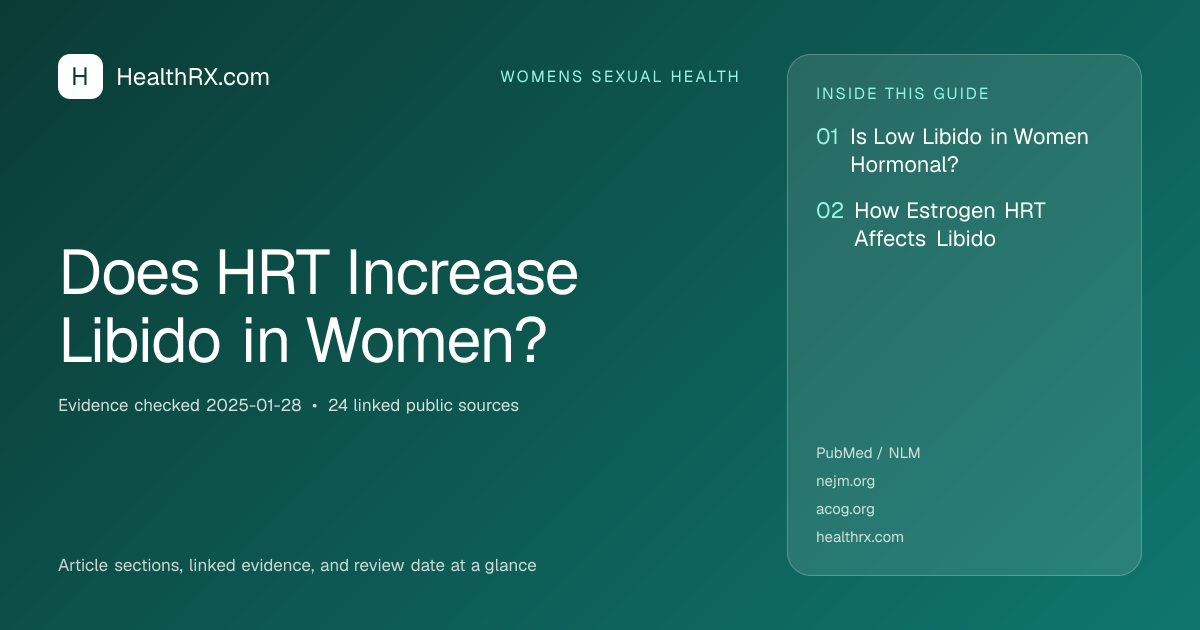Viewport: 1200px width, 630px height.
Task: Click the HealthRX 'H' logo icon
Action: pyautogui.click(x=80, y=77)
